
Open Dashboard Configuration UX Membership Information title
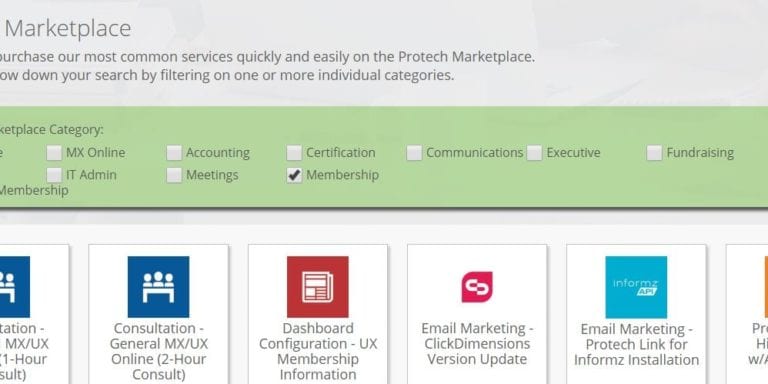point(318,351)
